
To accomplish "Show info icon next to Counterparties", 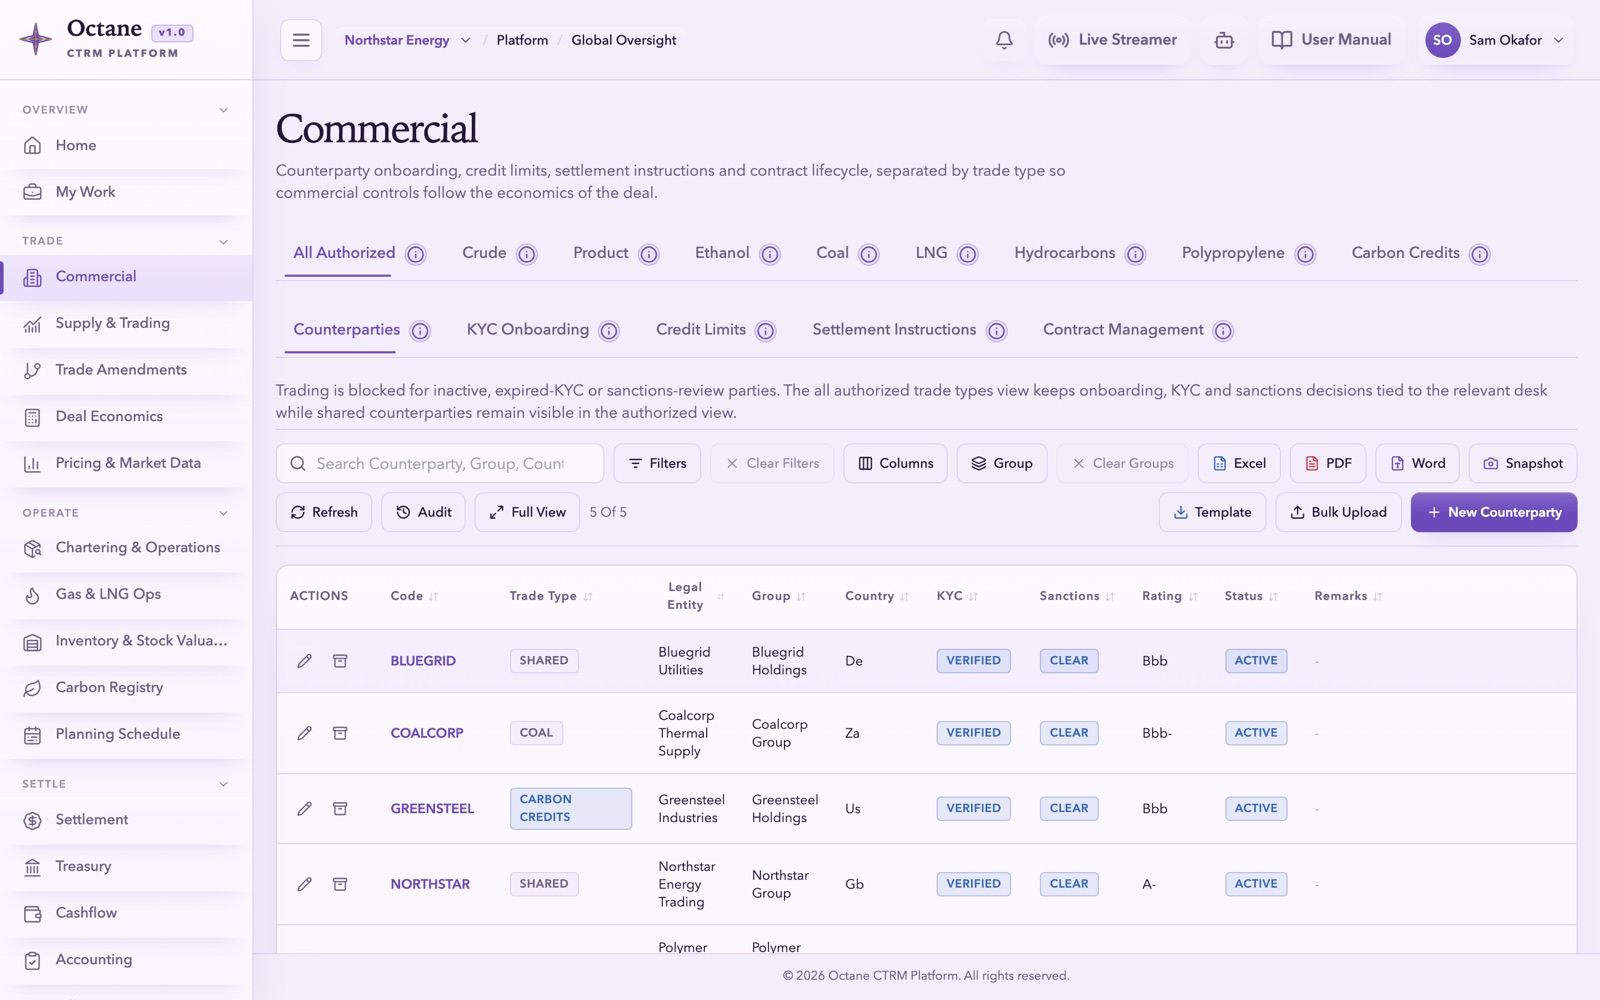I will 421,331.
